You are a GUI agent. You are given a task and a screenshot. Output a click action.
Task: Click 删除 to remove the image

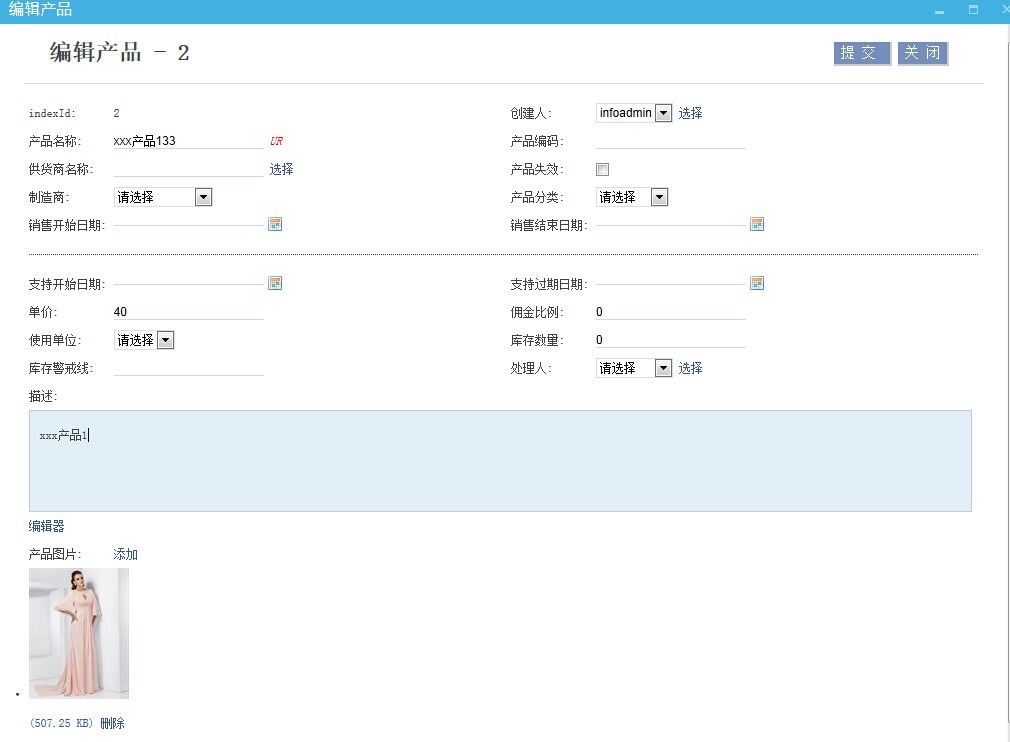112,723
